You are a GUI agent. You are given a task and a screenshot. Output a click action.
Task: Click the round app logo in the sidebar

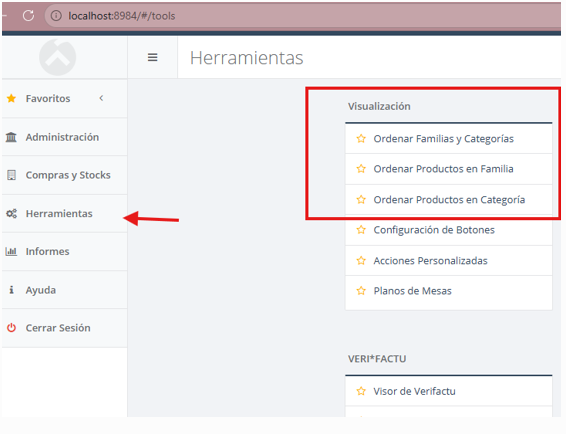click(57, 57)
